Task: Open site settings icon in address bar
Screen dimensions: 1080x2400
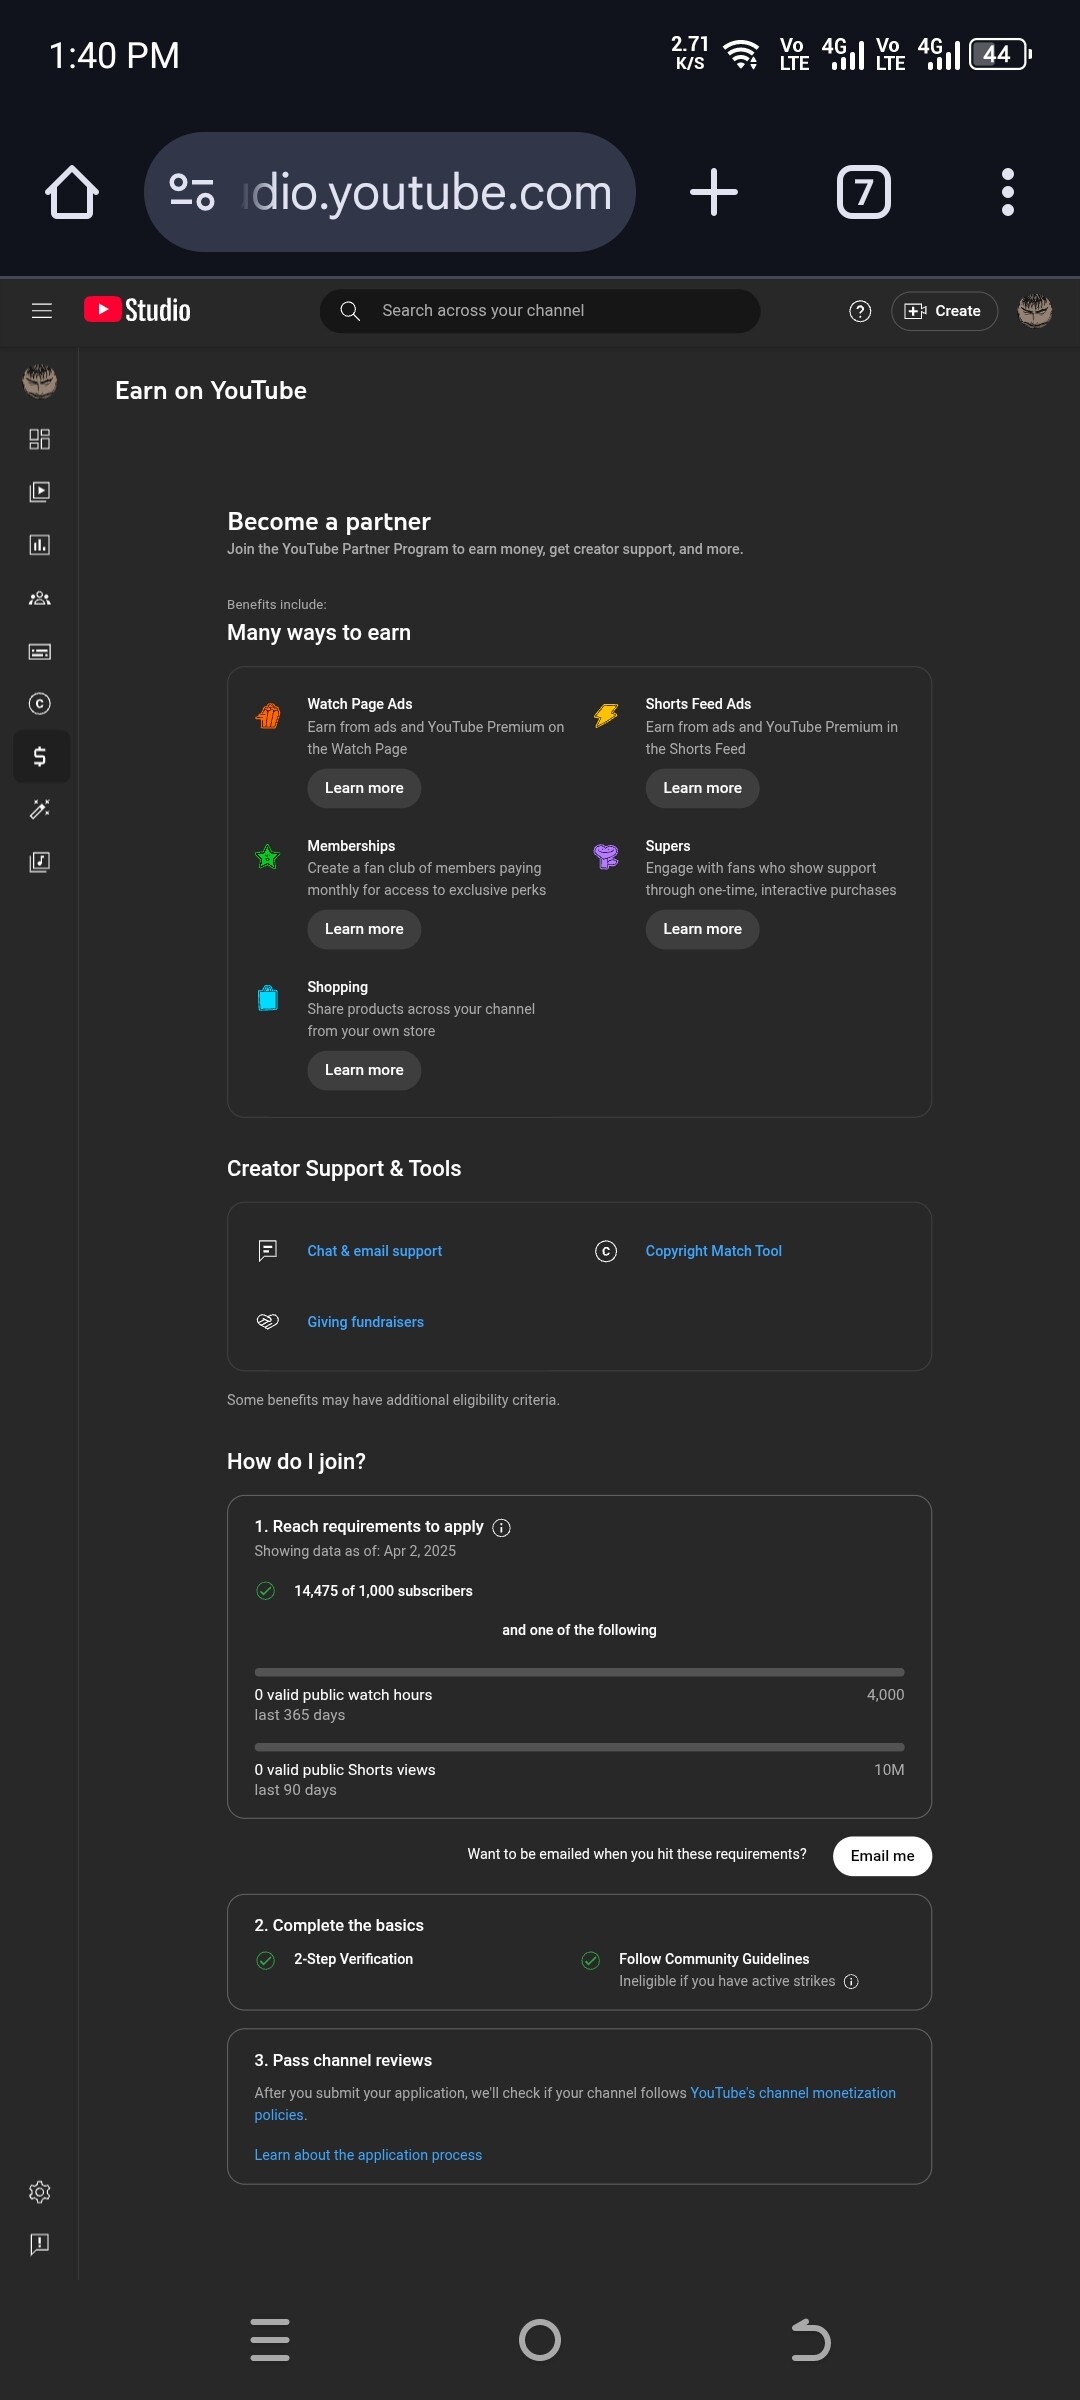Action: [x=192, y=192]
